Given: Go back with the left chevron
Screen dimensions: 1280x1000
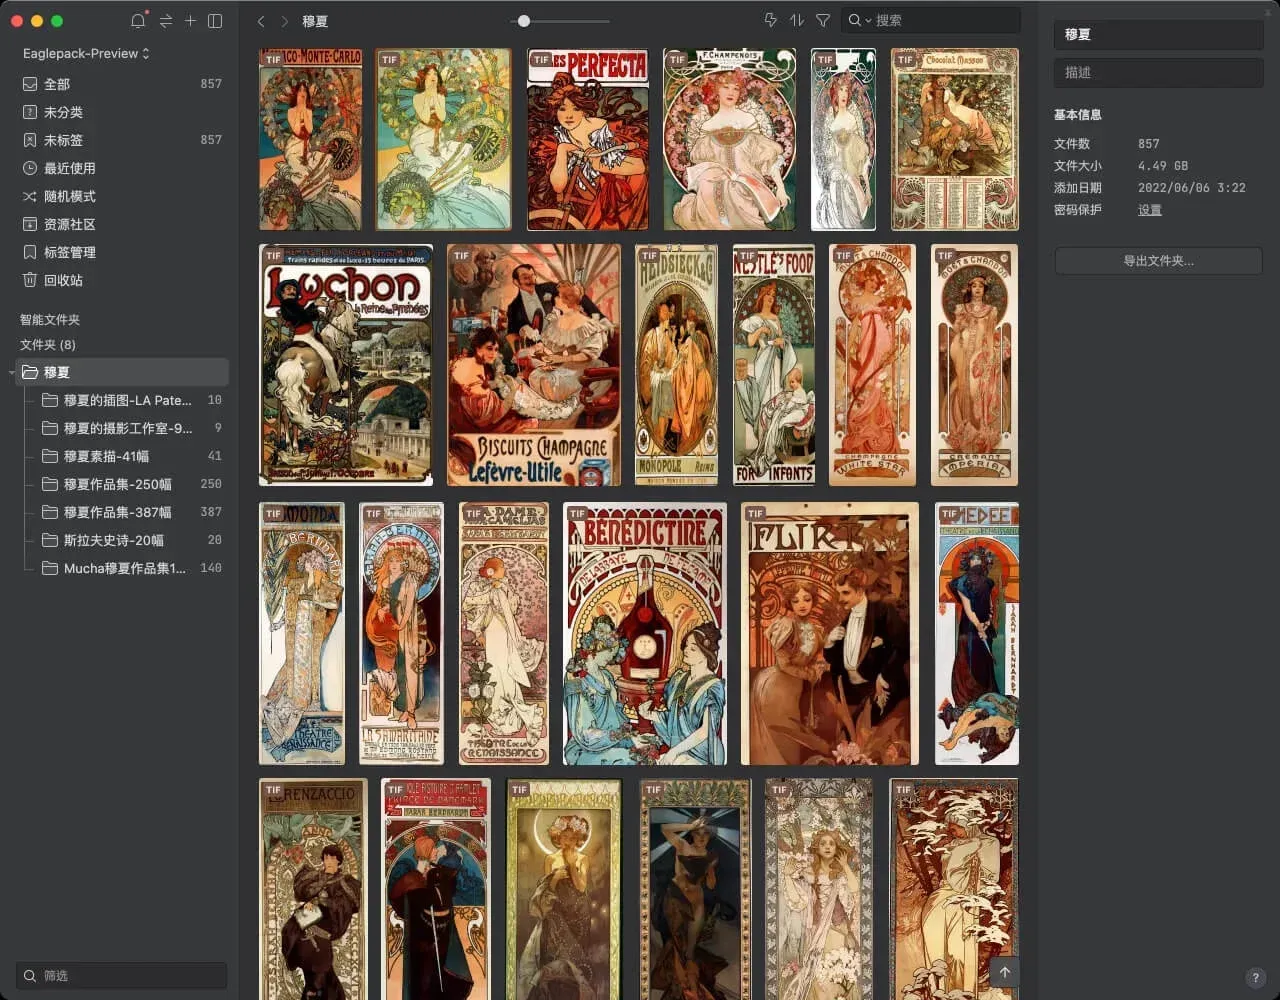Looking at the screenshot, I should coord(261,21).
